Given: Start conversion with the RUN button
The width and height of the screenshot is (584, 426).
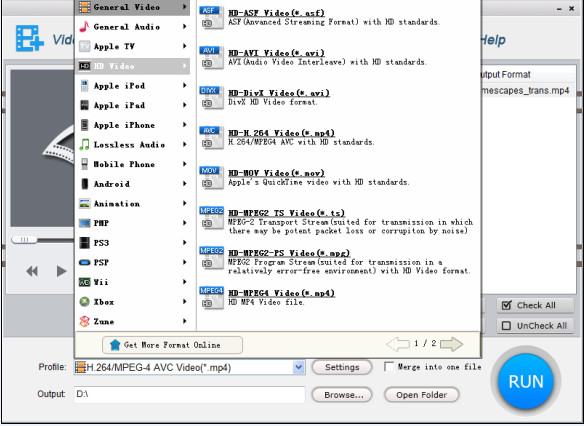Looking at the screenshot, I should tap(526, 381).
